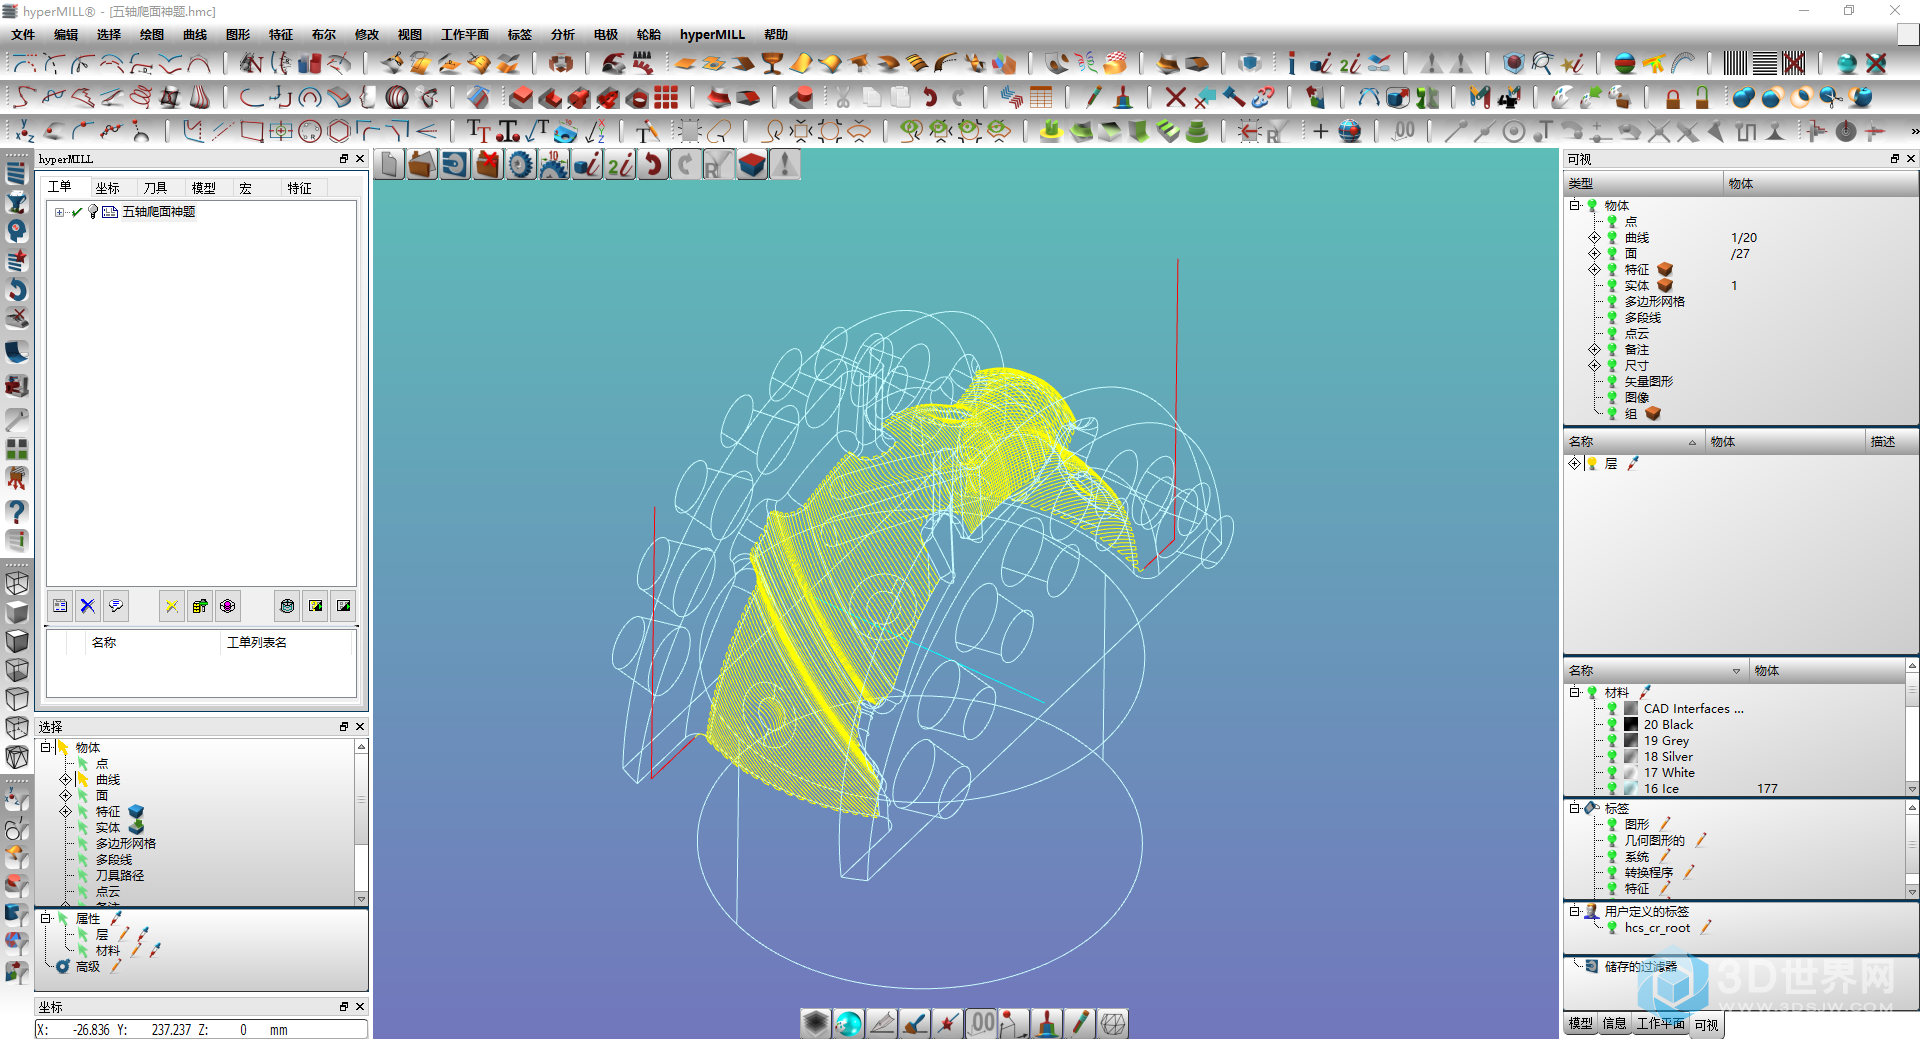Click the globe with red dot icon
This screenshot has height=1039, width=1920.
click(1350, 131)
